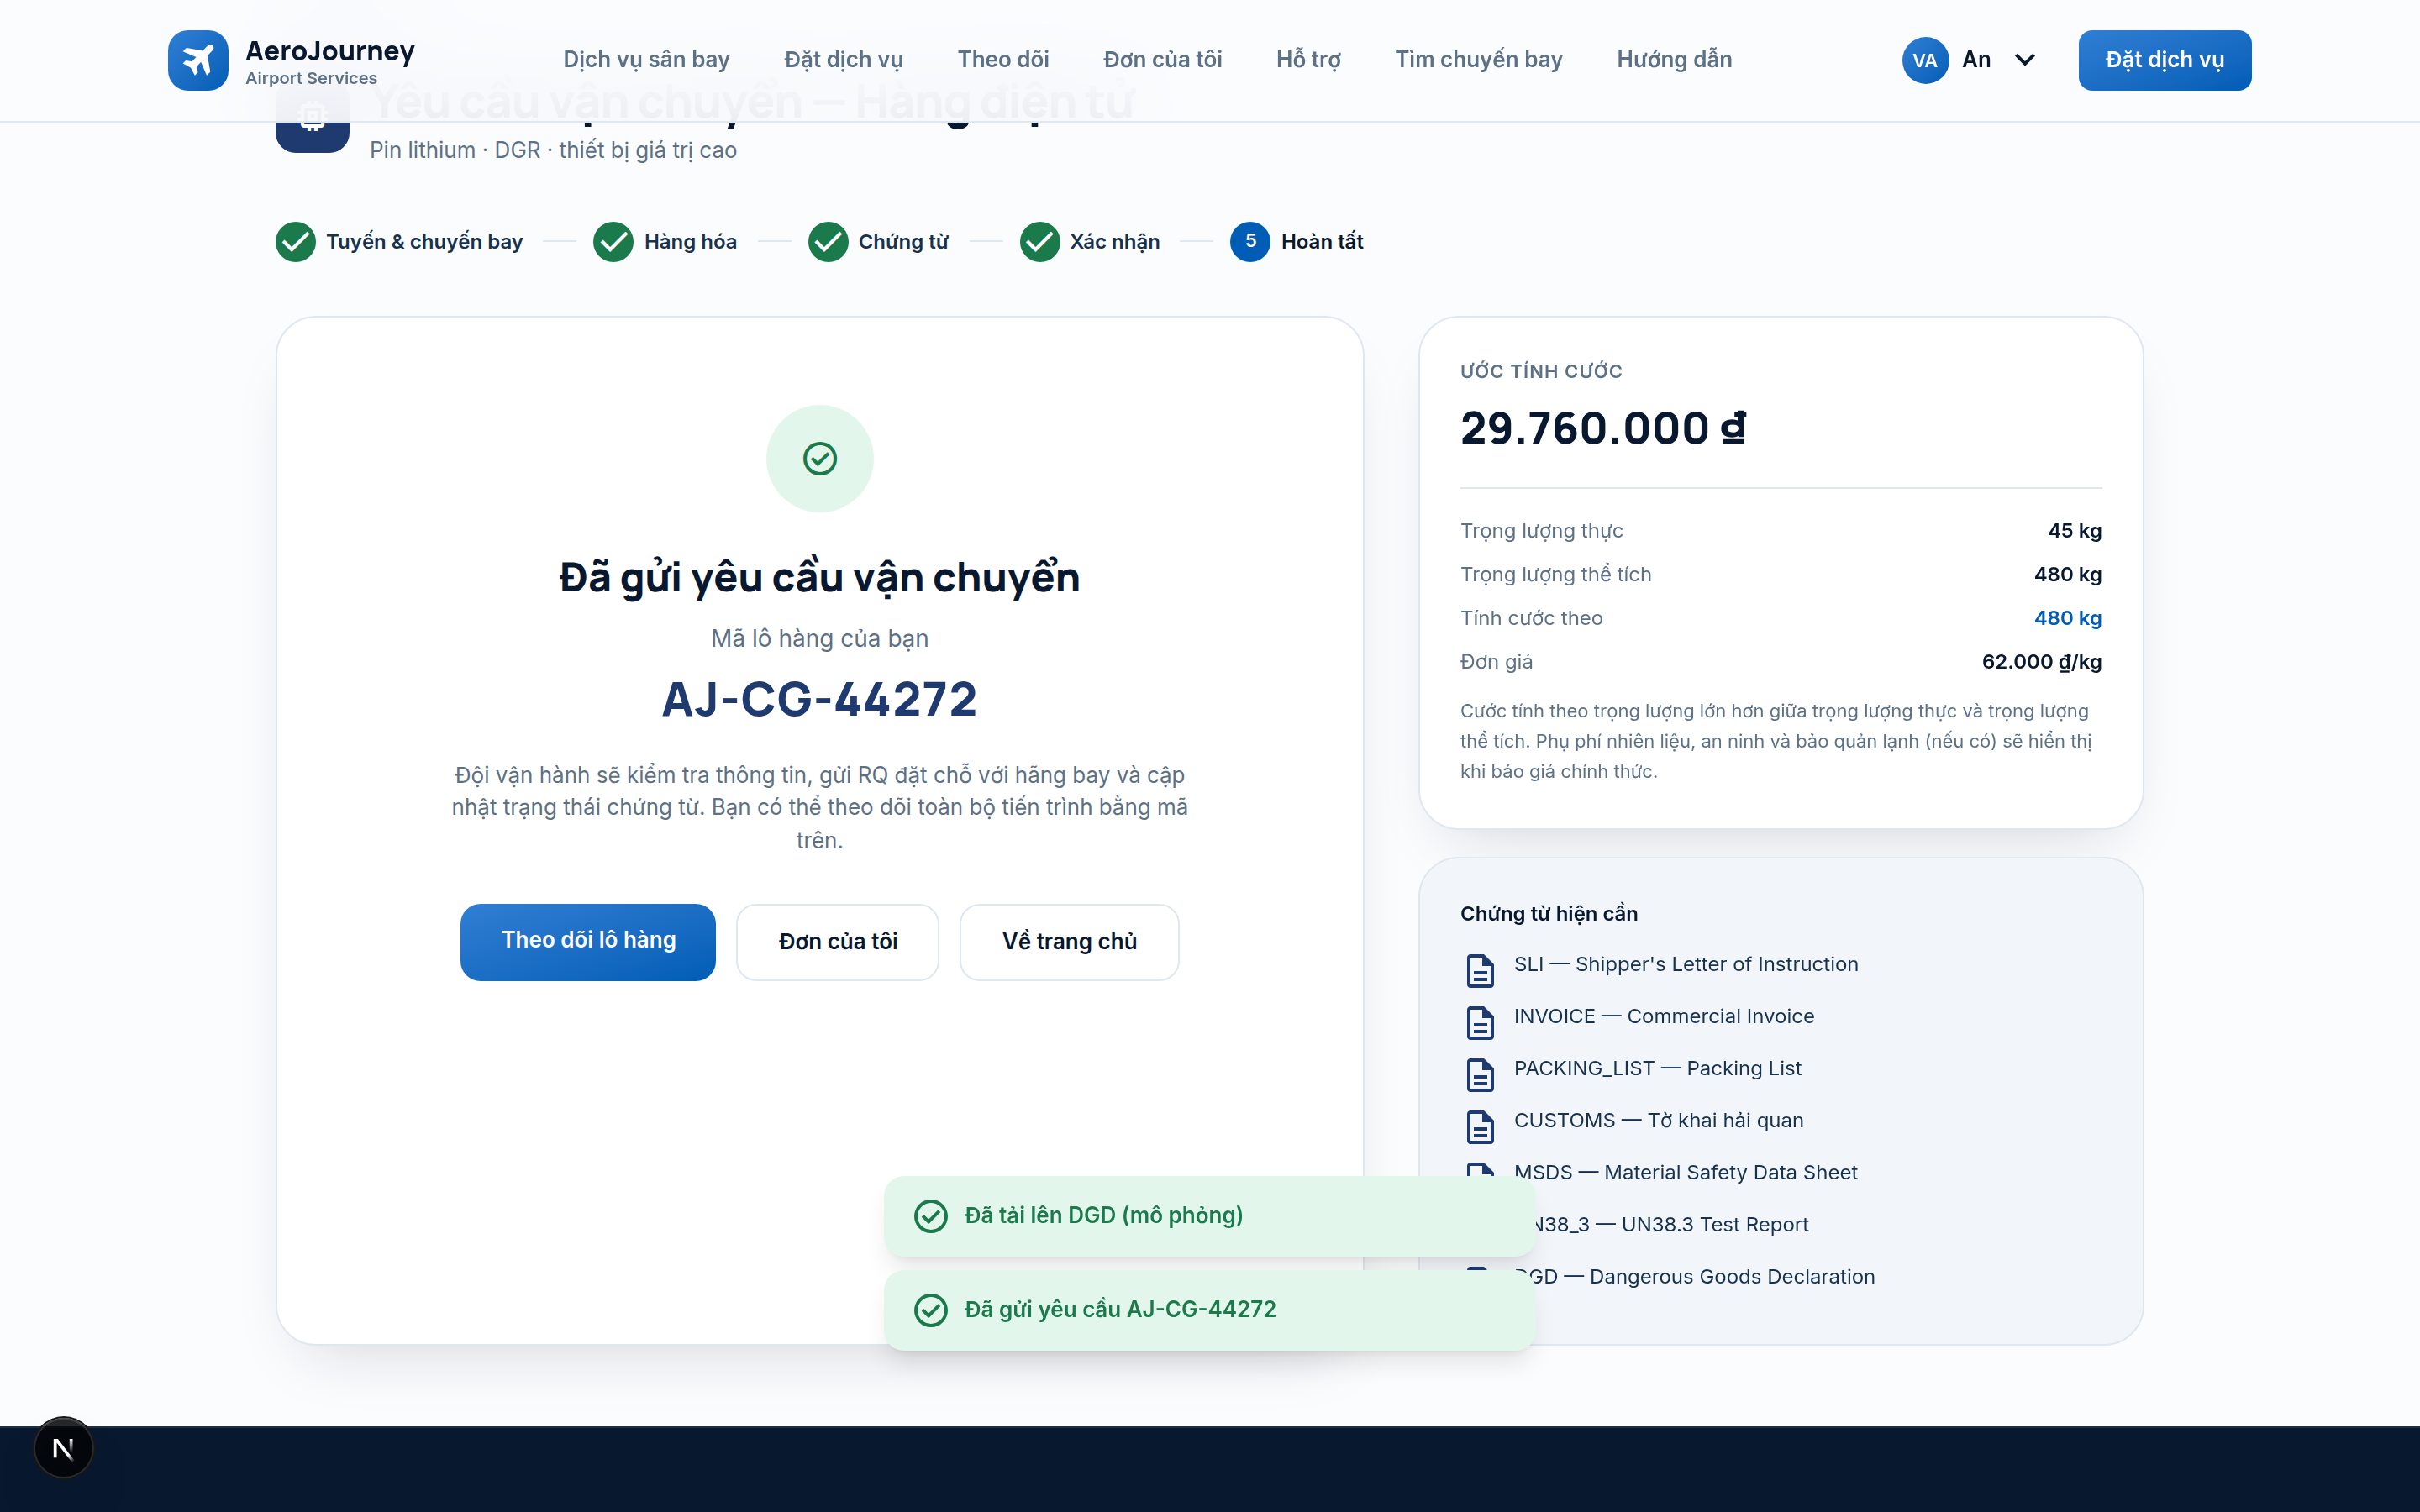
Task: Select the Chứng từ step checkmark
Action: pos(828,242)
